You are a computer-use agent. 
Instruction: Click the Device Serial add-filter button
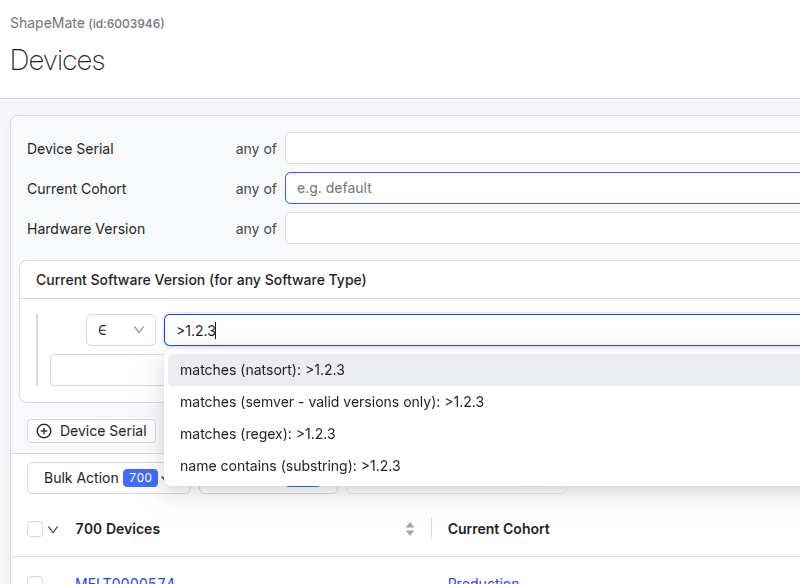(x=92, y=431)
